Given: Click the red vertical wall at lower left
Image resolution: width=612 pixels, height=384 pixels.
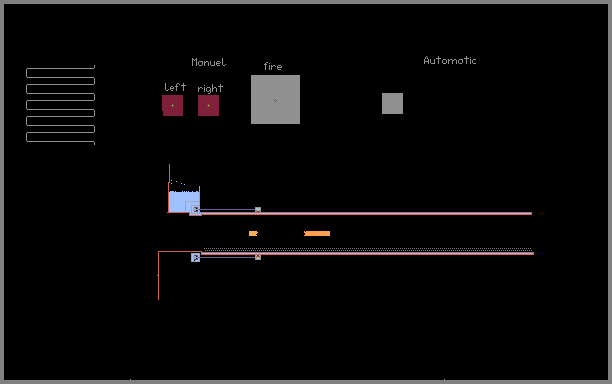Looking at the screenshot, I should (158, 276).
